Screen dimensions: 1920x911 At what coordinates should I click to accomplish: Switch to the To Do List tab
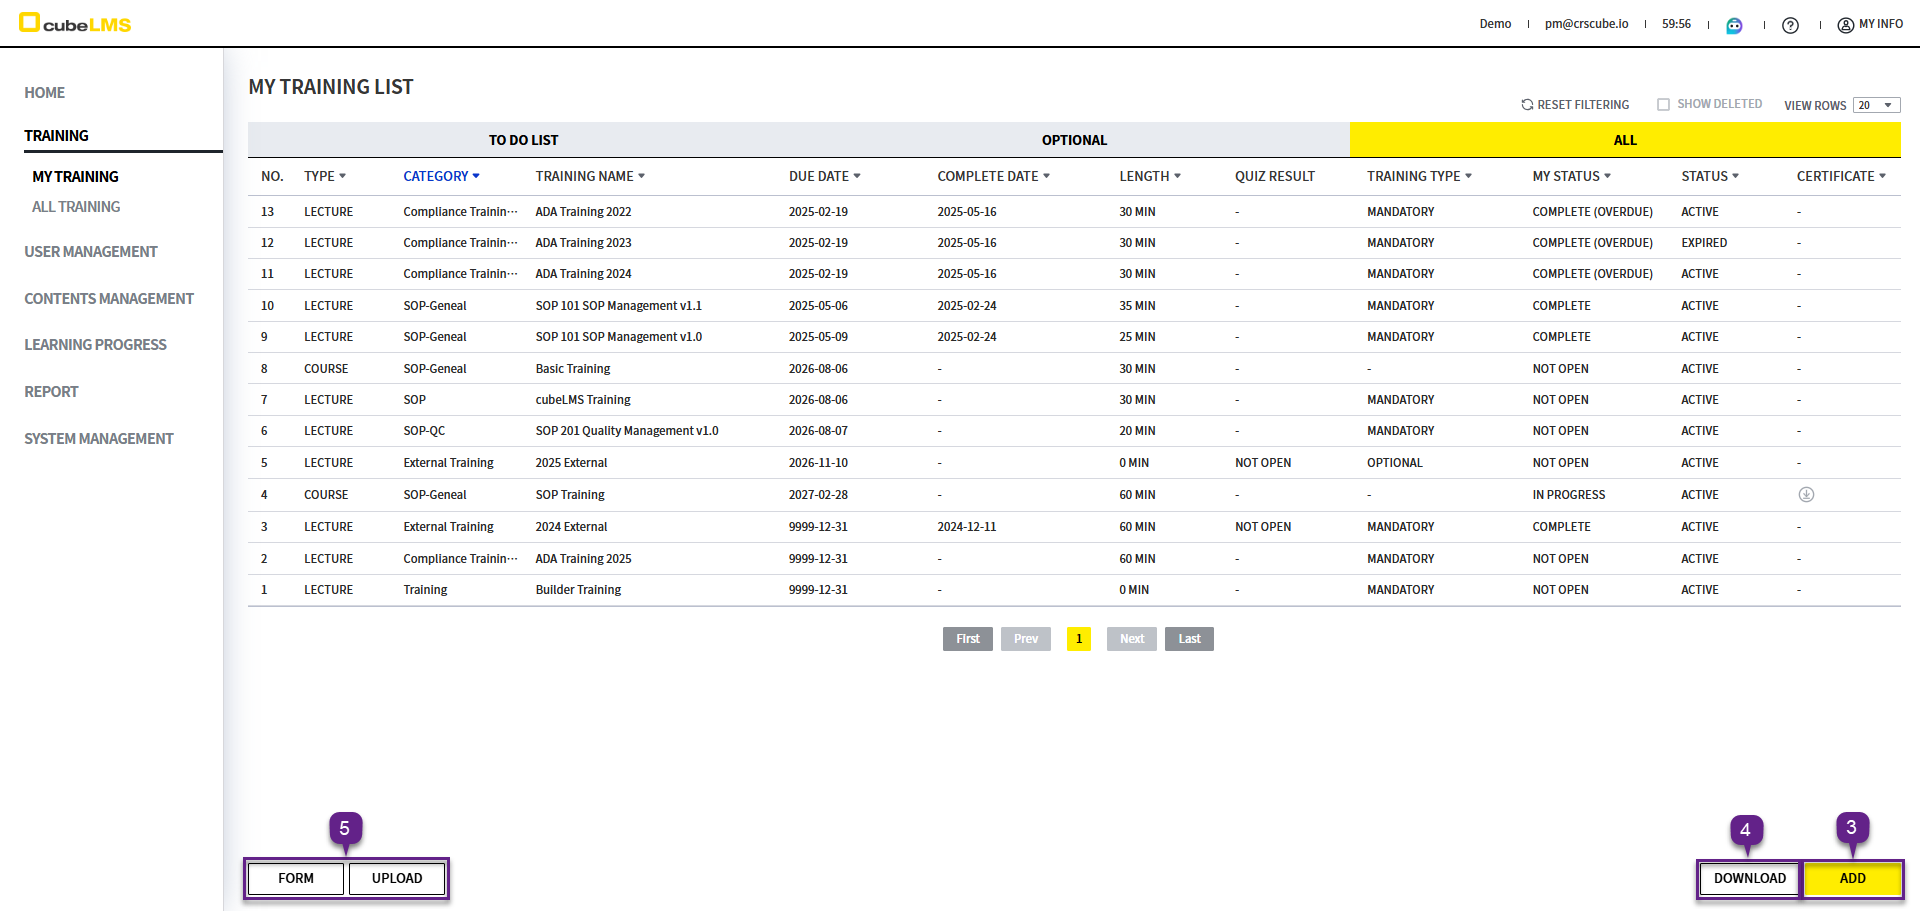(x=523, y=140)
